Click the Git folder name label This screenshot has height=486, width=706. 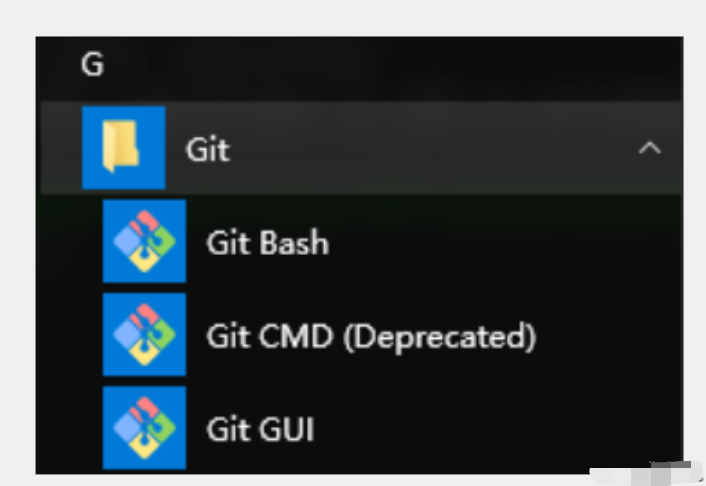click(x=208, y=150)
